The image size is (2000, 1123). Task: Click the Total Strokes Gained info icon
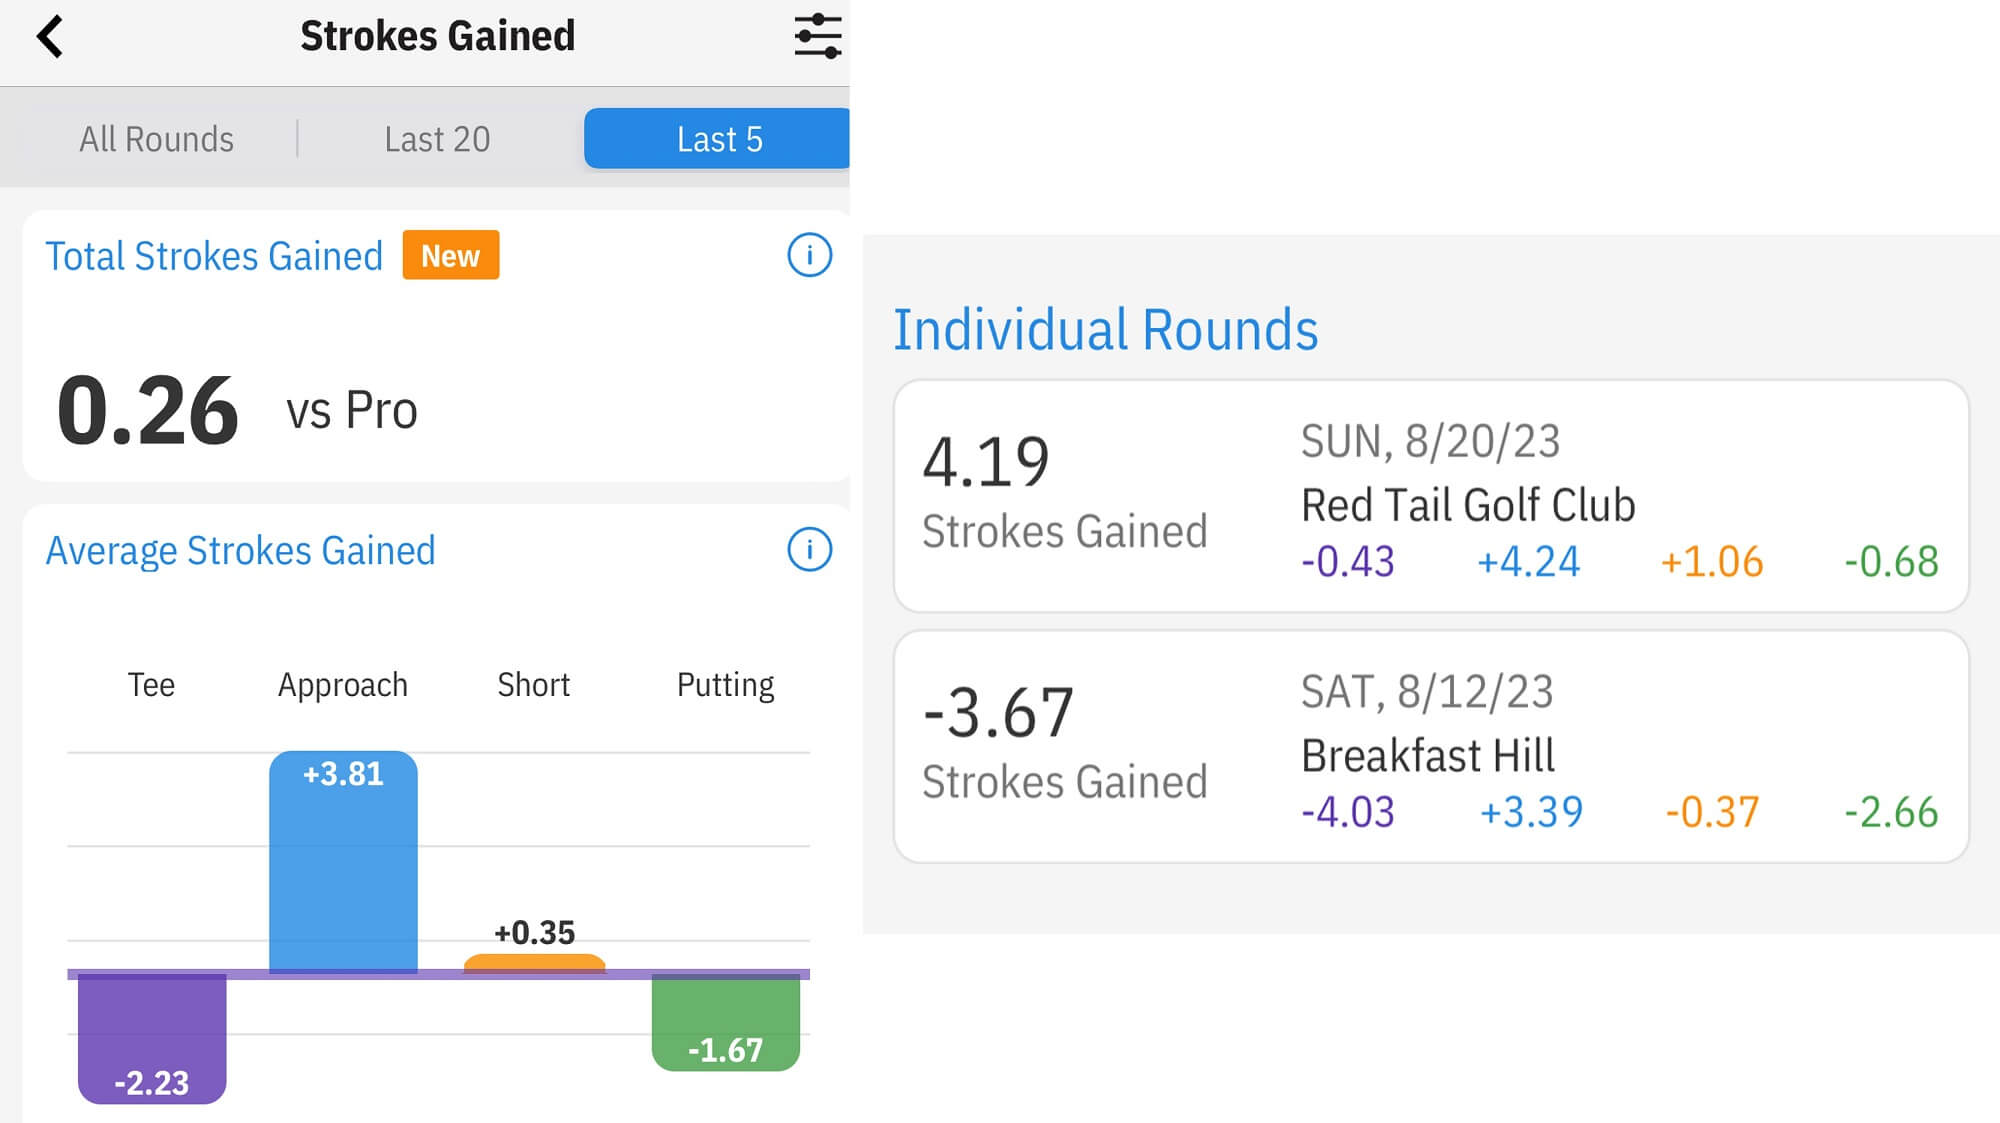pos(808,255)
